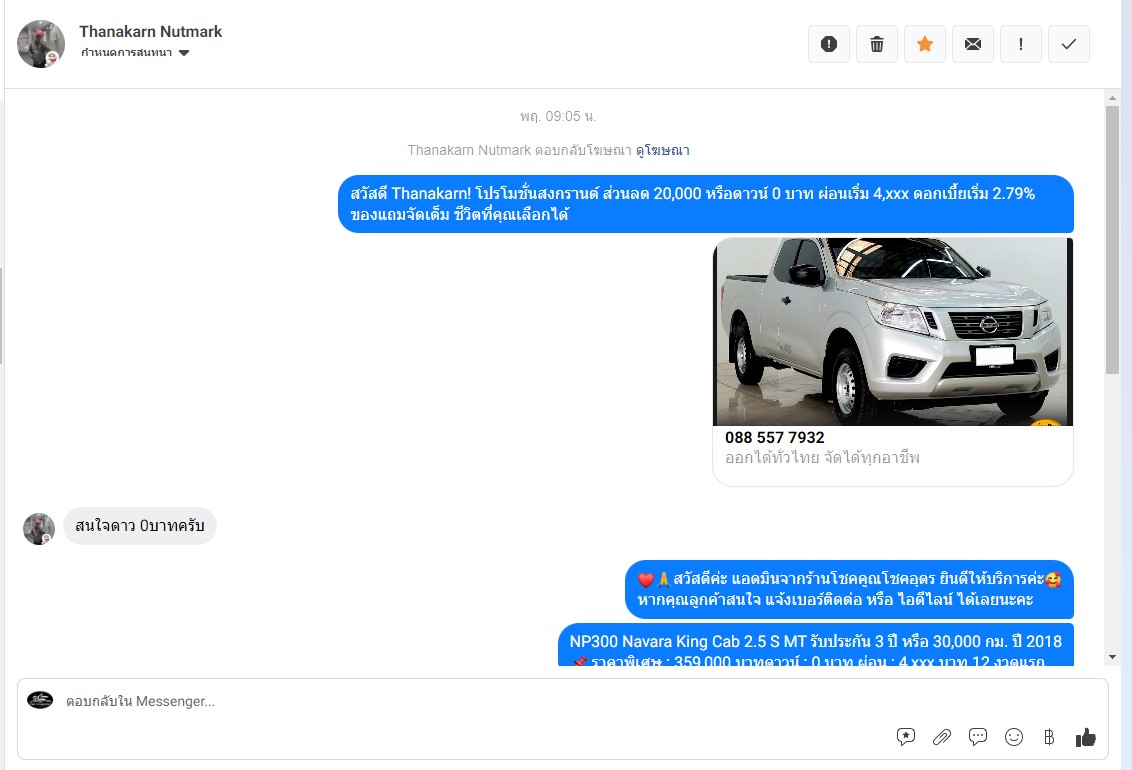1132x770 pixels.
Task: Click the page logo beside reply box
Action: click(40, 700)
